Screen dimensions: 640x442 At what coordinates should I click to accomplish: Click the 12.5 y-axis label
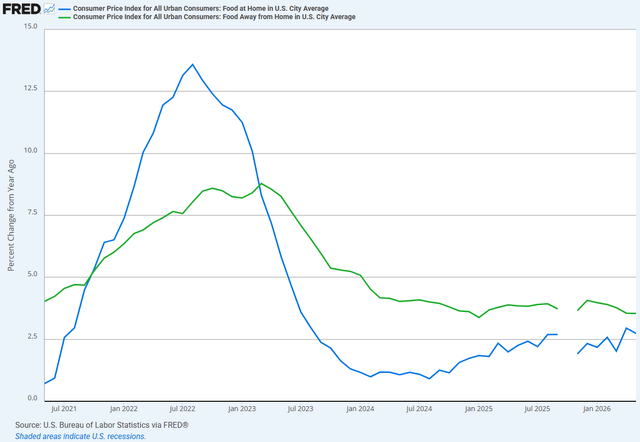click(x=30, y=89)
